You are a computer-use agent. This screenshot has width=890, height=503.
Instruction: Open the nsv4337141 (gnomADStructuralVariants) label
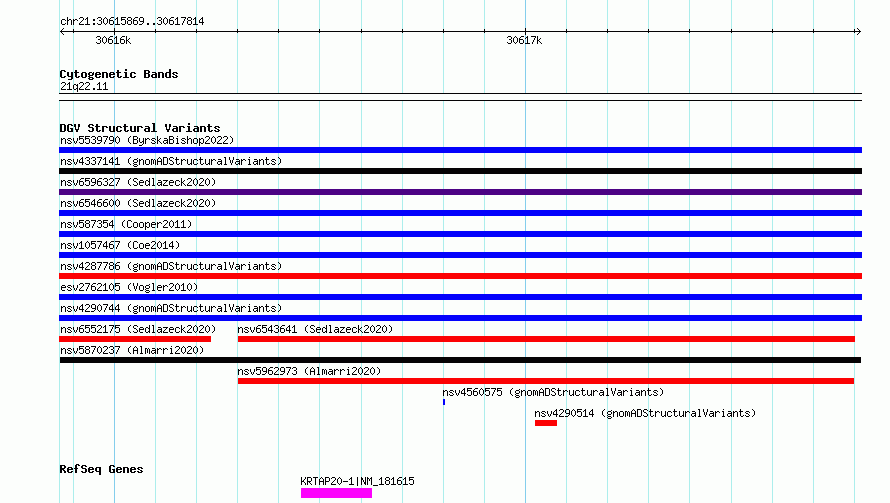coord(171,161)
